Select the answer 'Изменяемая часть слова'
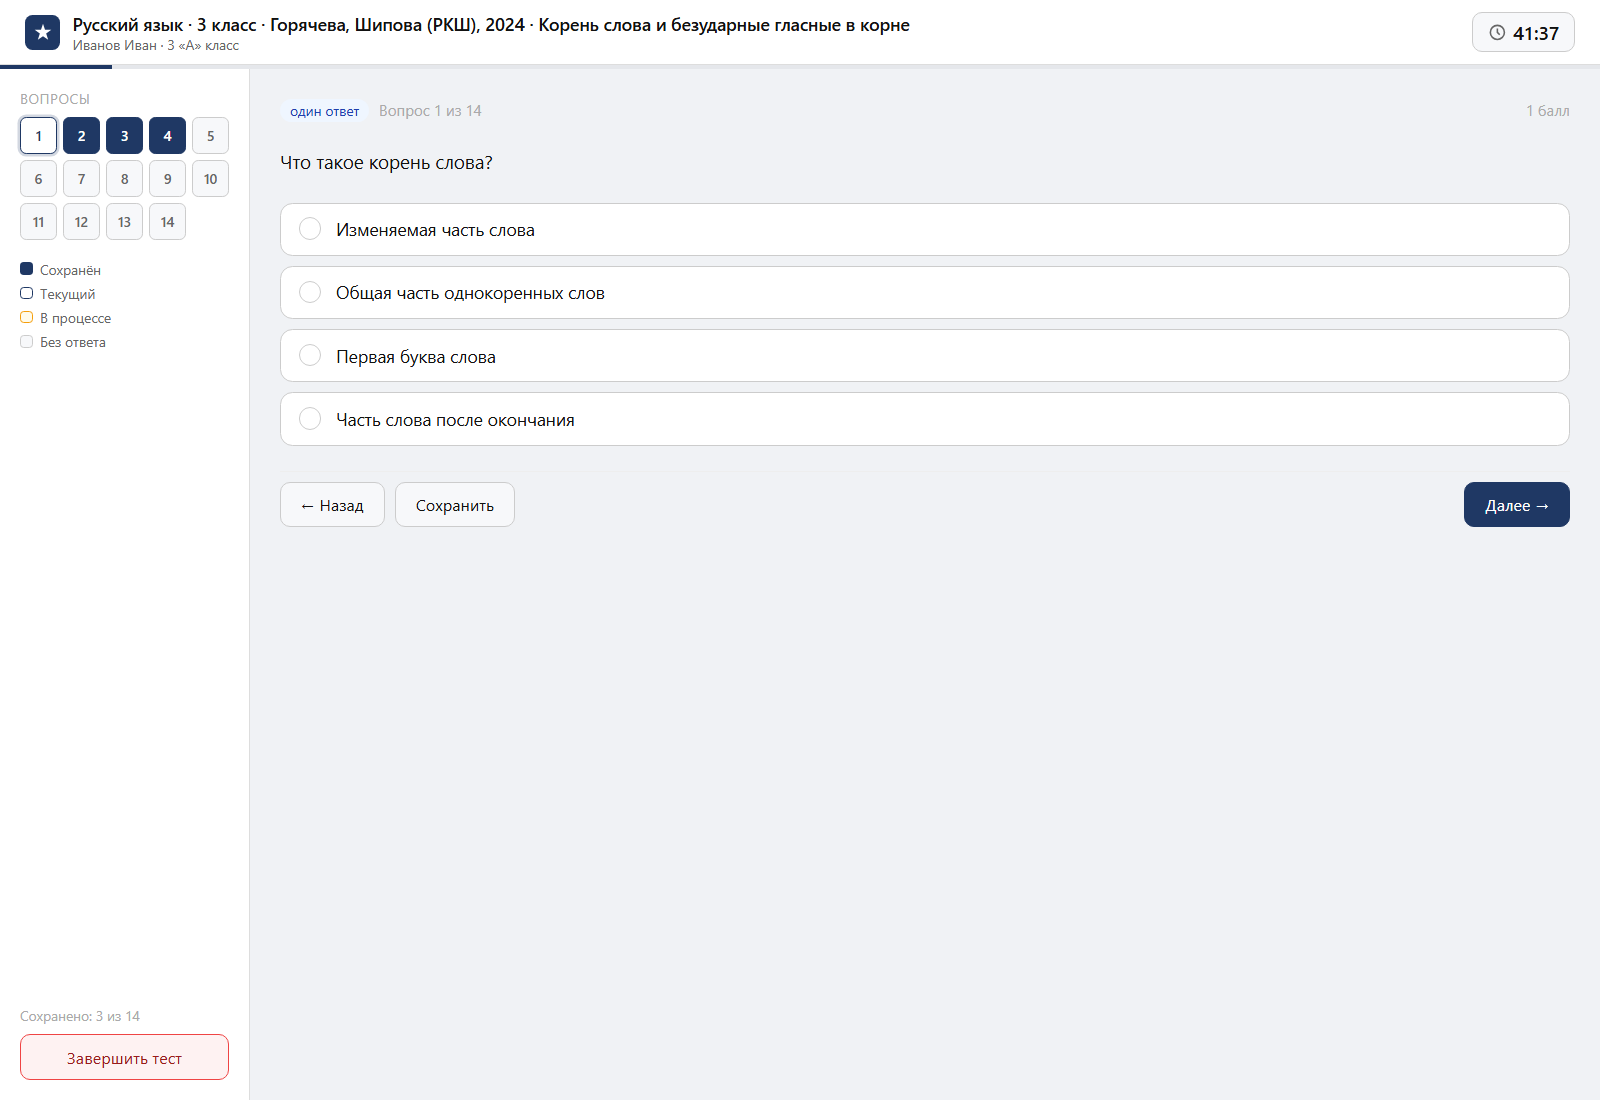This screenshot has height=1100, width=1600. pyautogui.click(x=925, y=230)
